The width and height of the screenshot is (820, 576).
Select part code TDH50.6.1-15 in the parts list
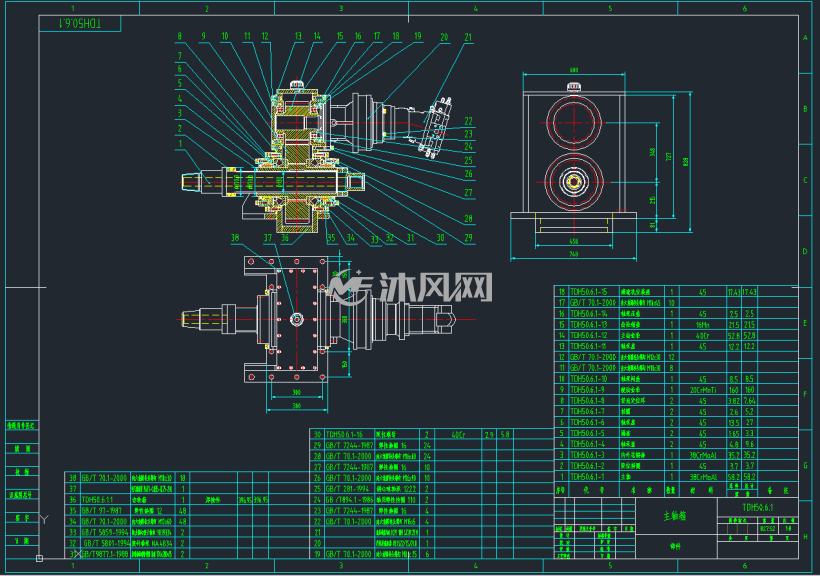[588, 292]
